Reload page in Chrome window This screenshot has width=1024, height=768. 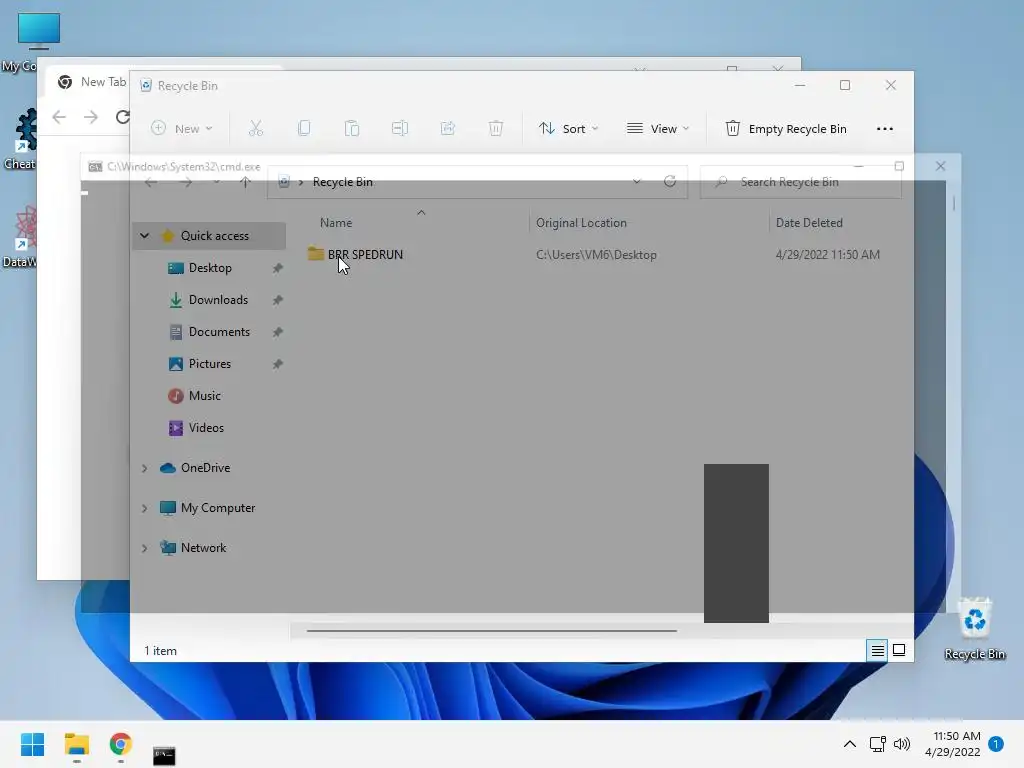click(x=122, y=117)
